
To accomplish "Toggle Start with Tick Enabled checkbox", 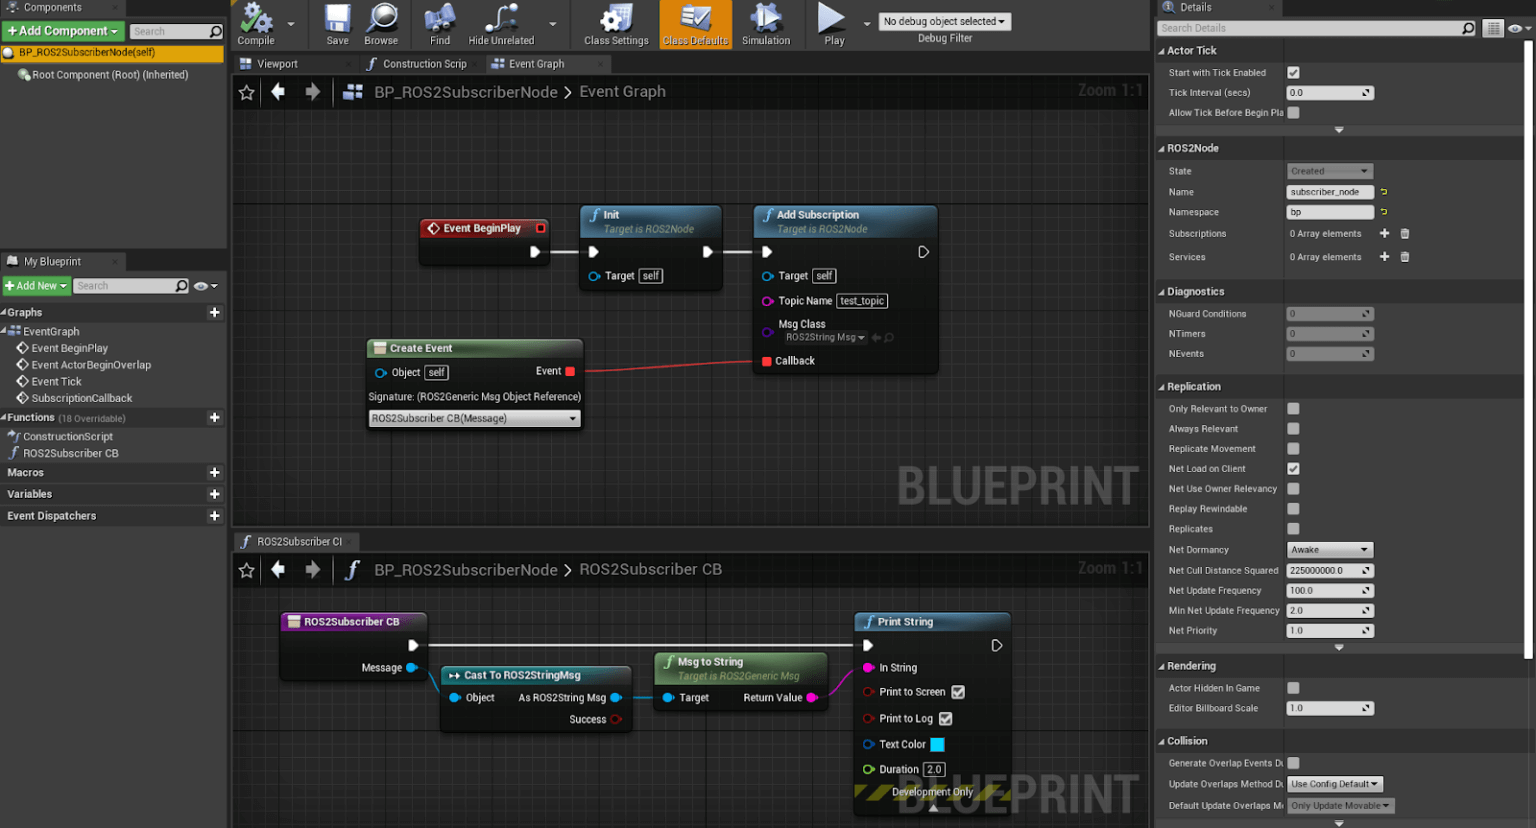I will [1293, 72].
